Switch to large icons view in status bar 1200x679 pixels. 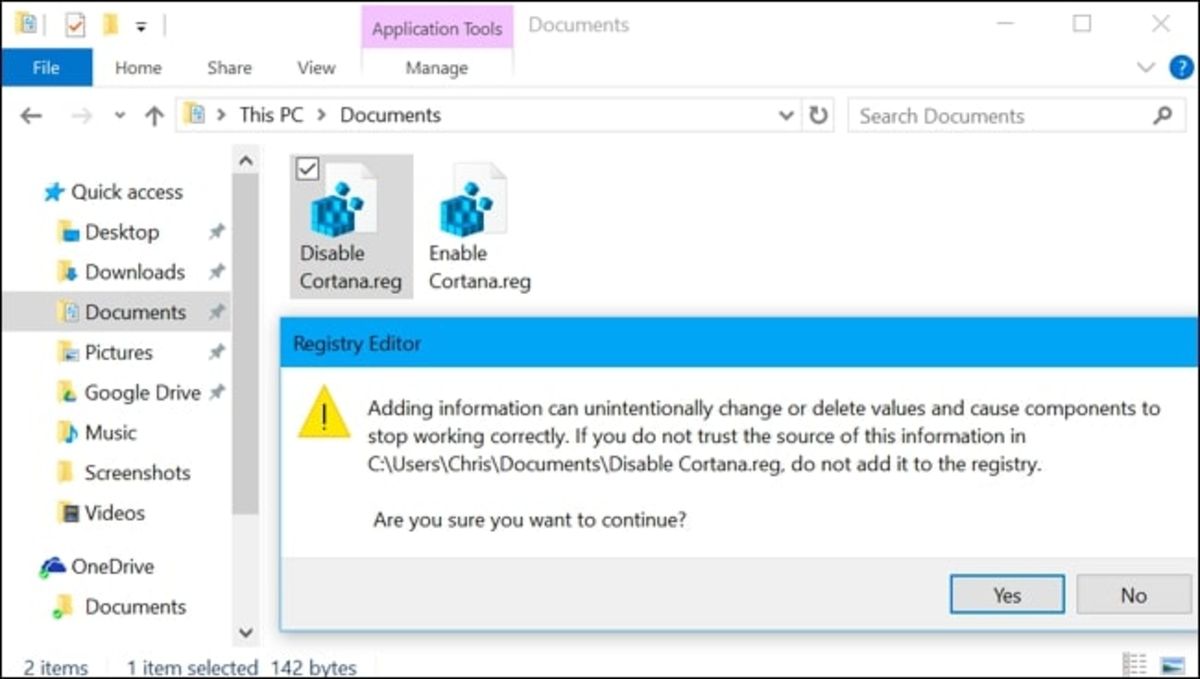(1171, 665)
